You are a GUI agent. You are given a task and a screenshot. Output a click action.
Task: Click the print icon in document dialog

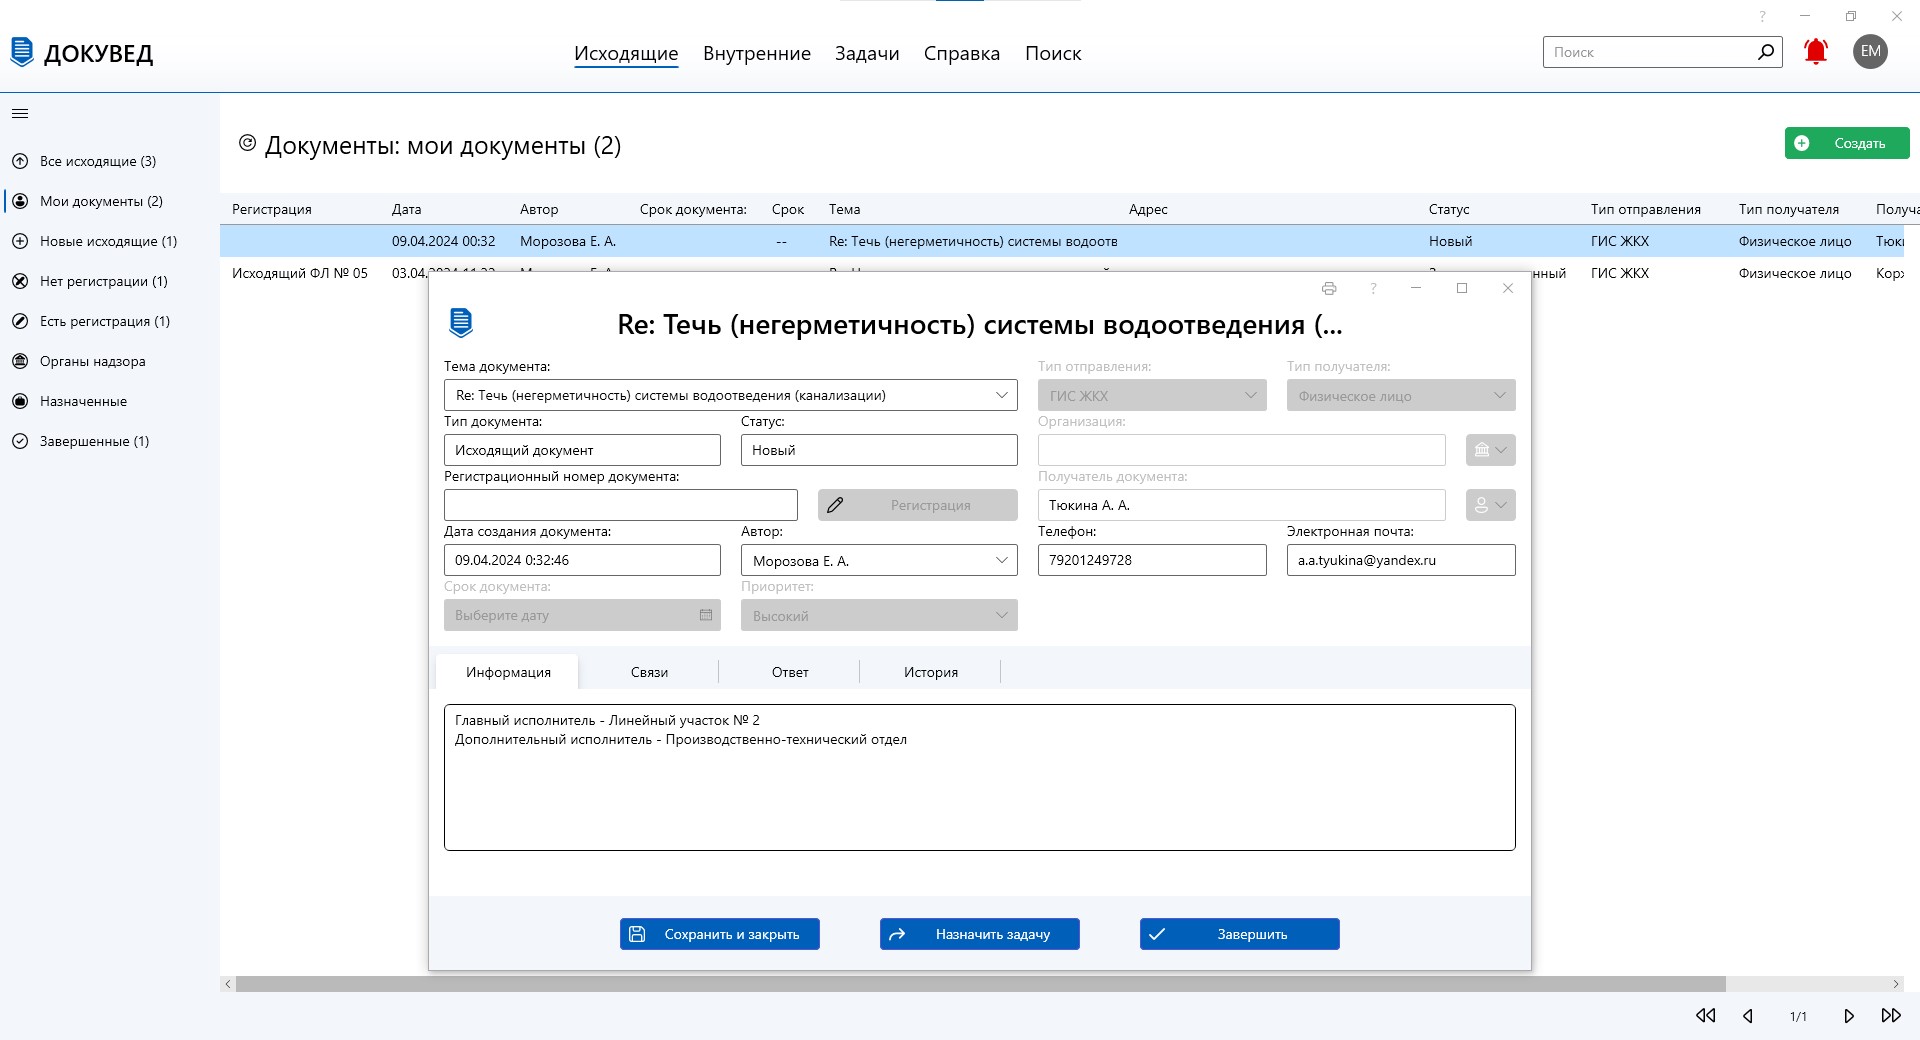point(1329,288)
